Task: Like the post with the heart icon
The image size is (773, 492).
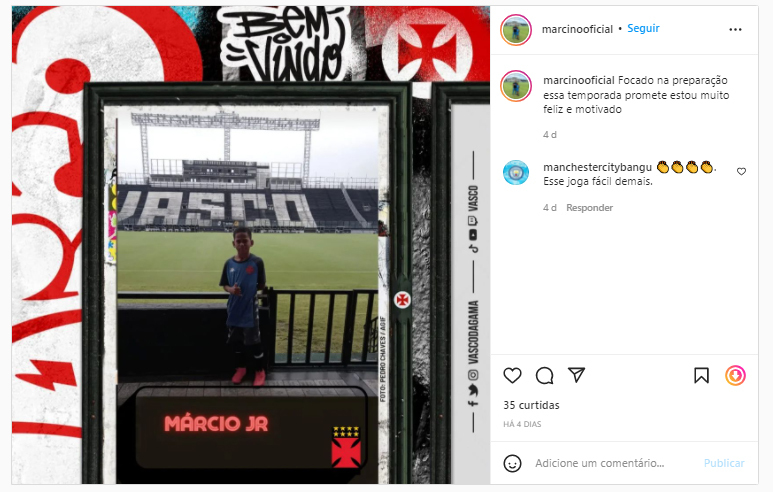Action: point(512,376)
